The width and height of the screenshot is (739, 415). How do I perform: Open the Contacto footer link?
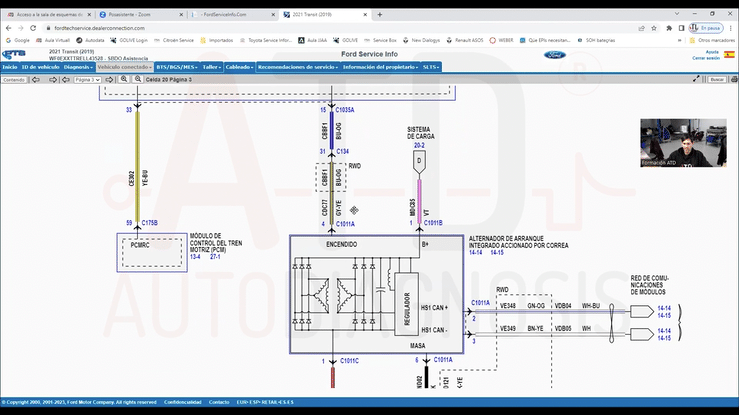(x=219, y=402)
